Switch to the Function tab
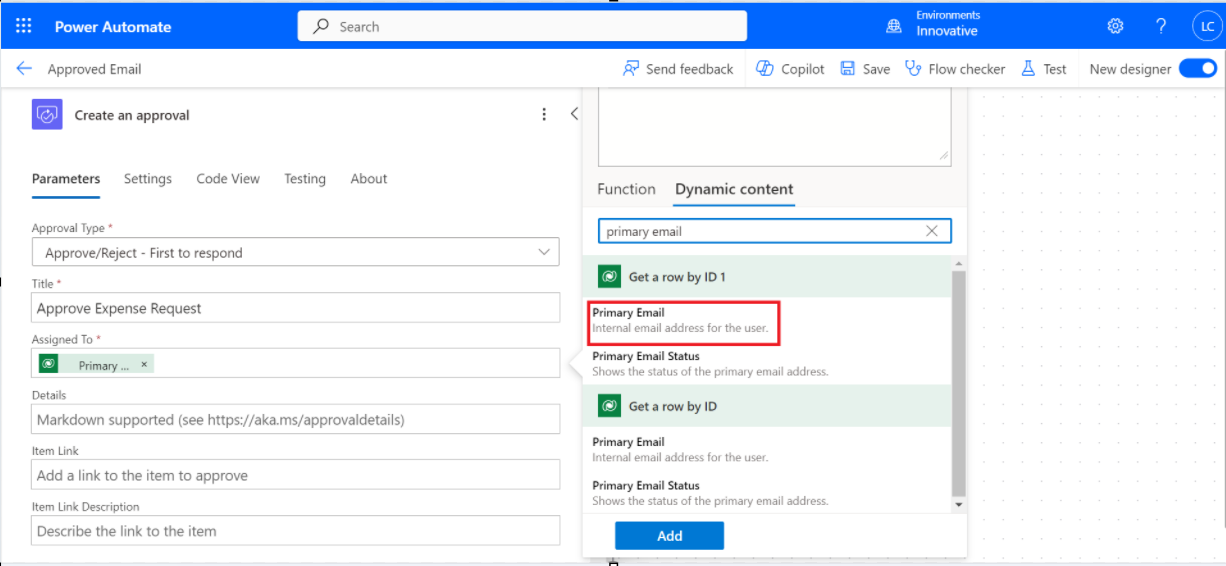 click(x=626, y=189)
